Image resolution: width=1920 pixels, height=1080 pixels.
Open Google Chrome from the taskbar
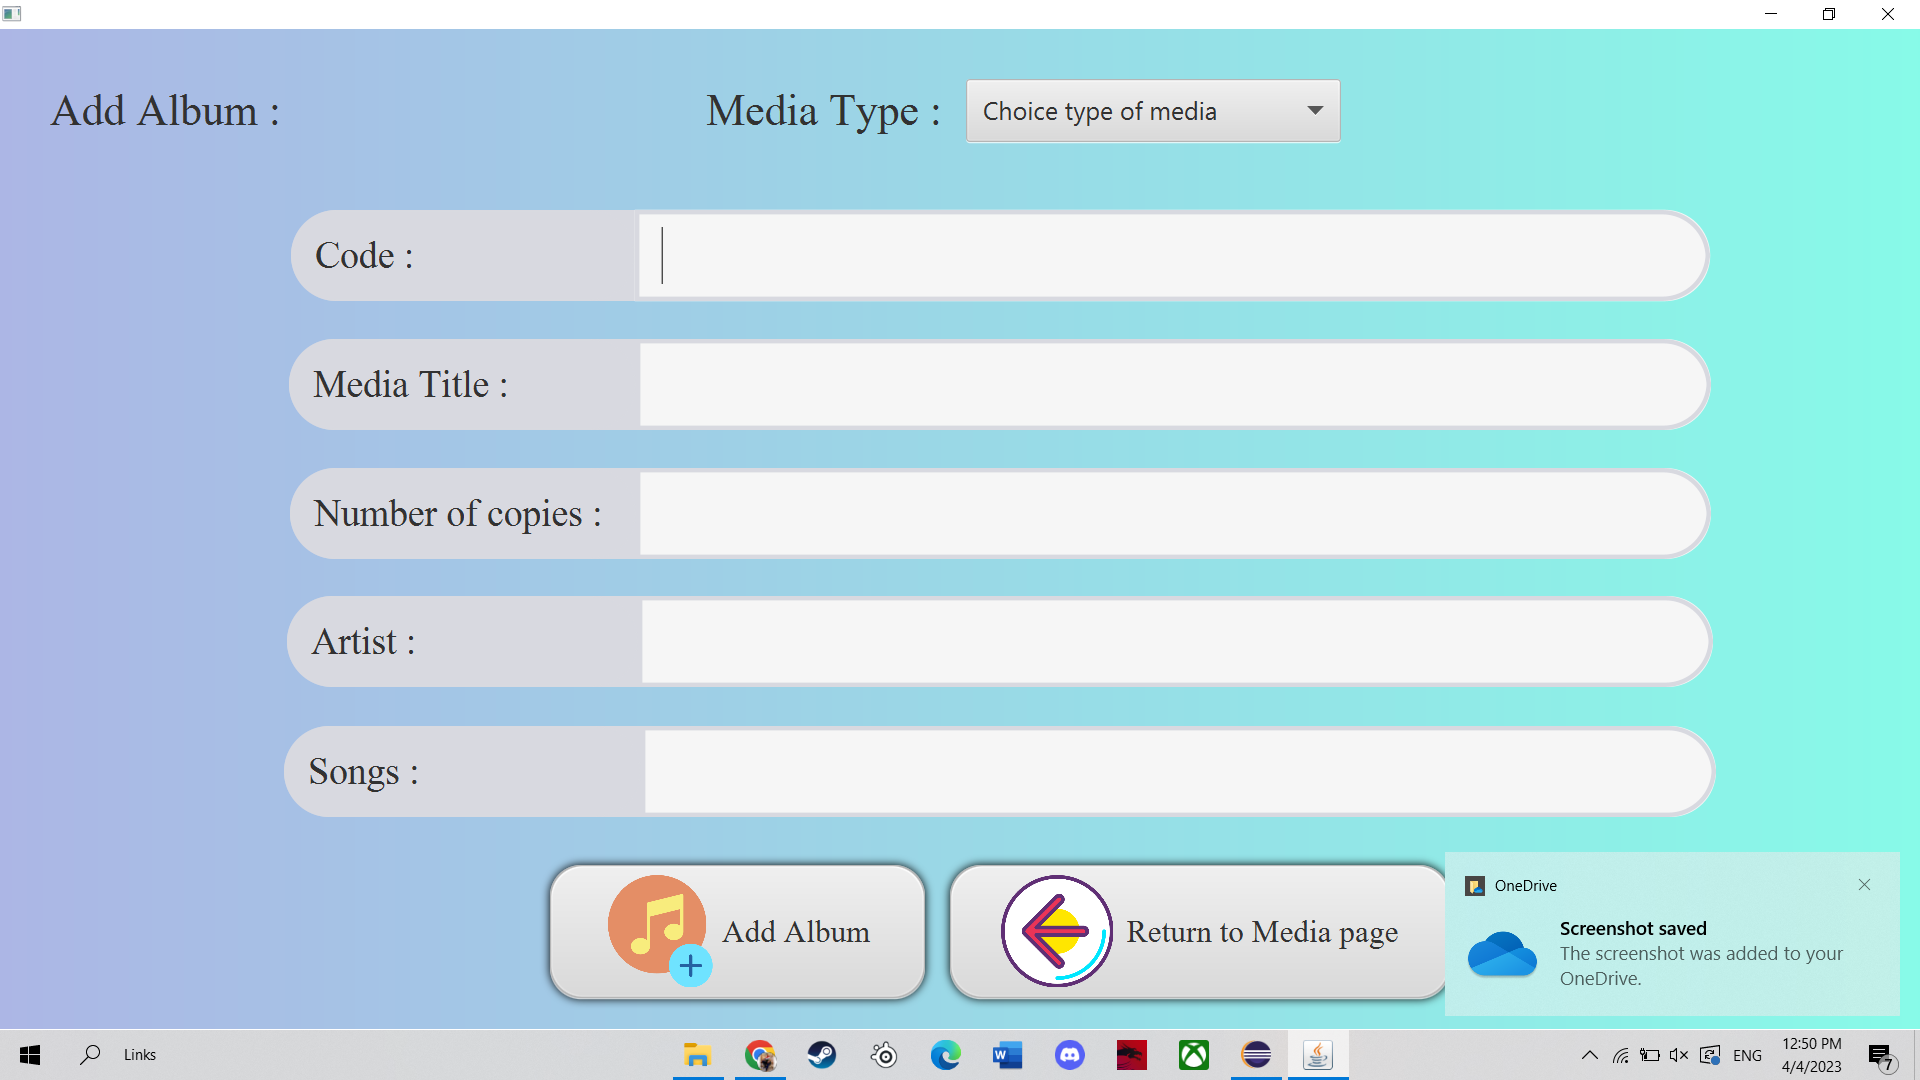click(x=760, y=1055)
